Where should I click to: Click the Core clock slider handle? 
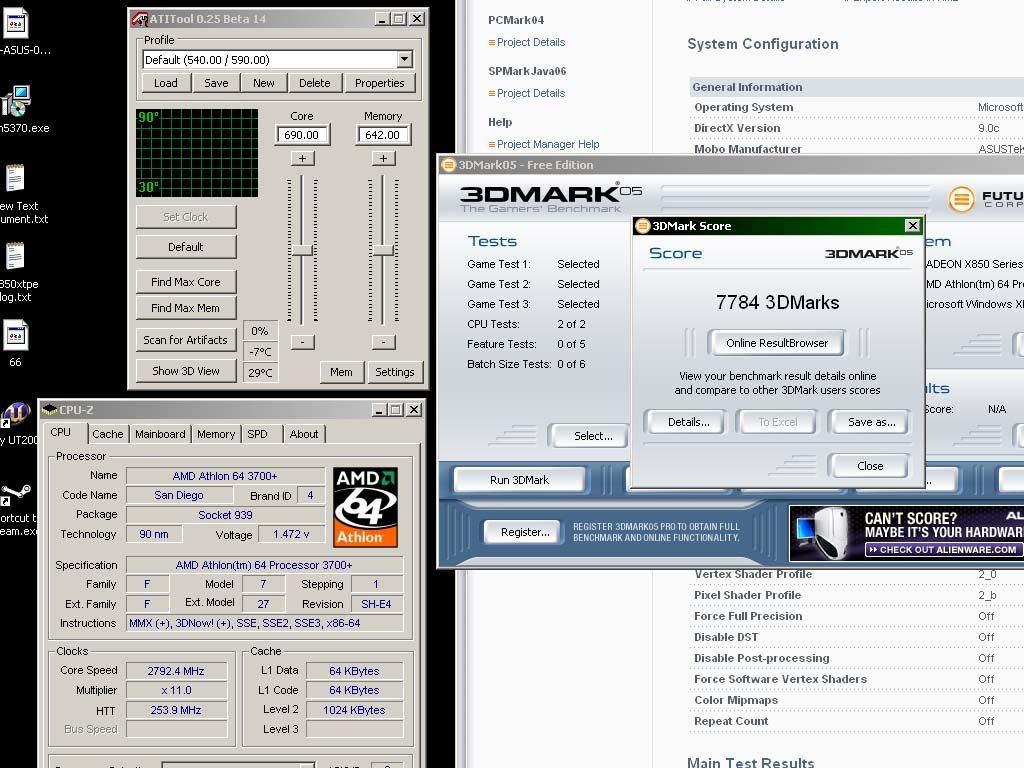point(302,250)
